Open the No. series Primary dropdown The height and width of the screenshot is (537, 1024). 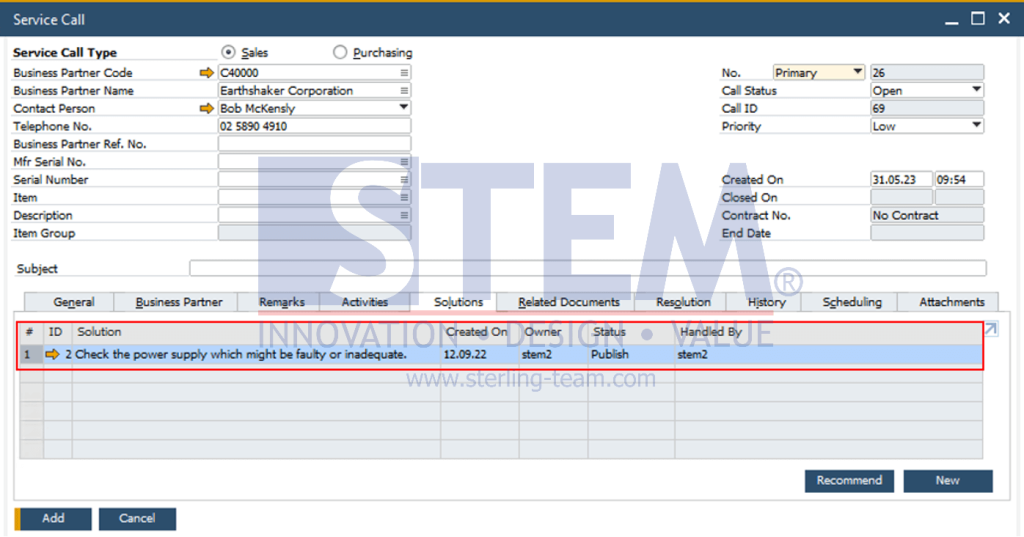pos(857,72)
